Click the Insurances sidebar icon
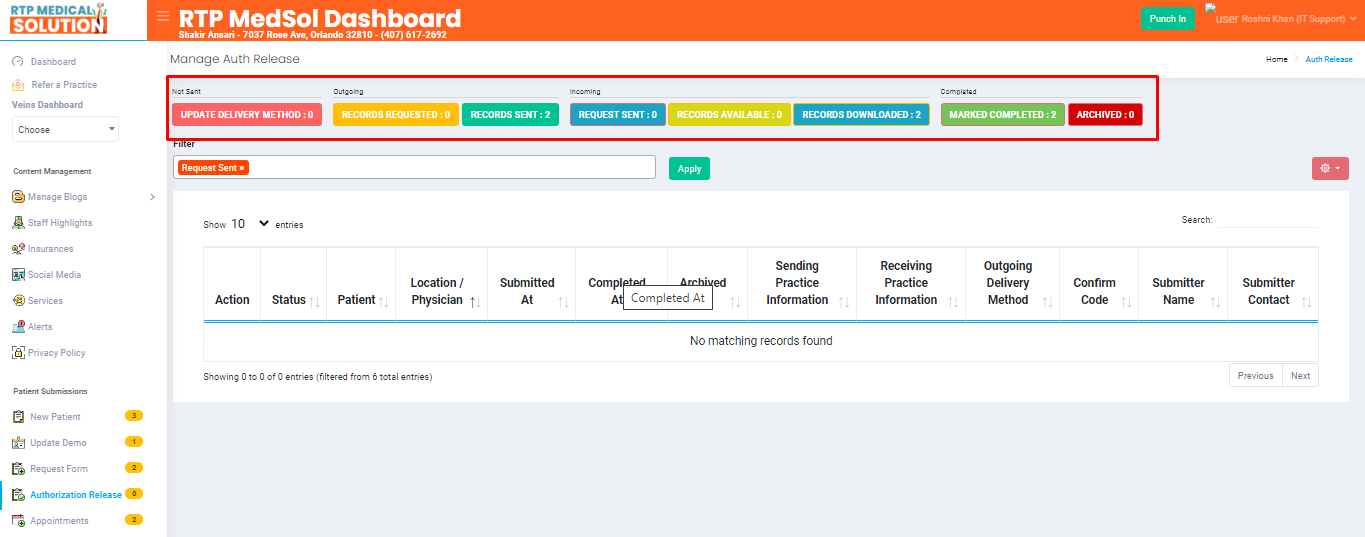This screenshot has height=537, width=1365. [x=18, y=249]
